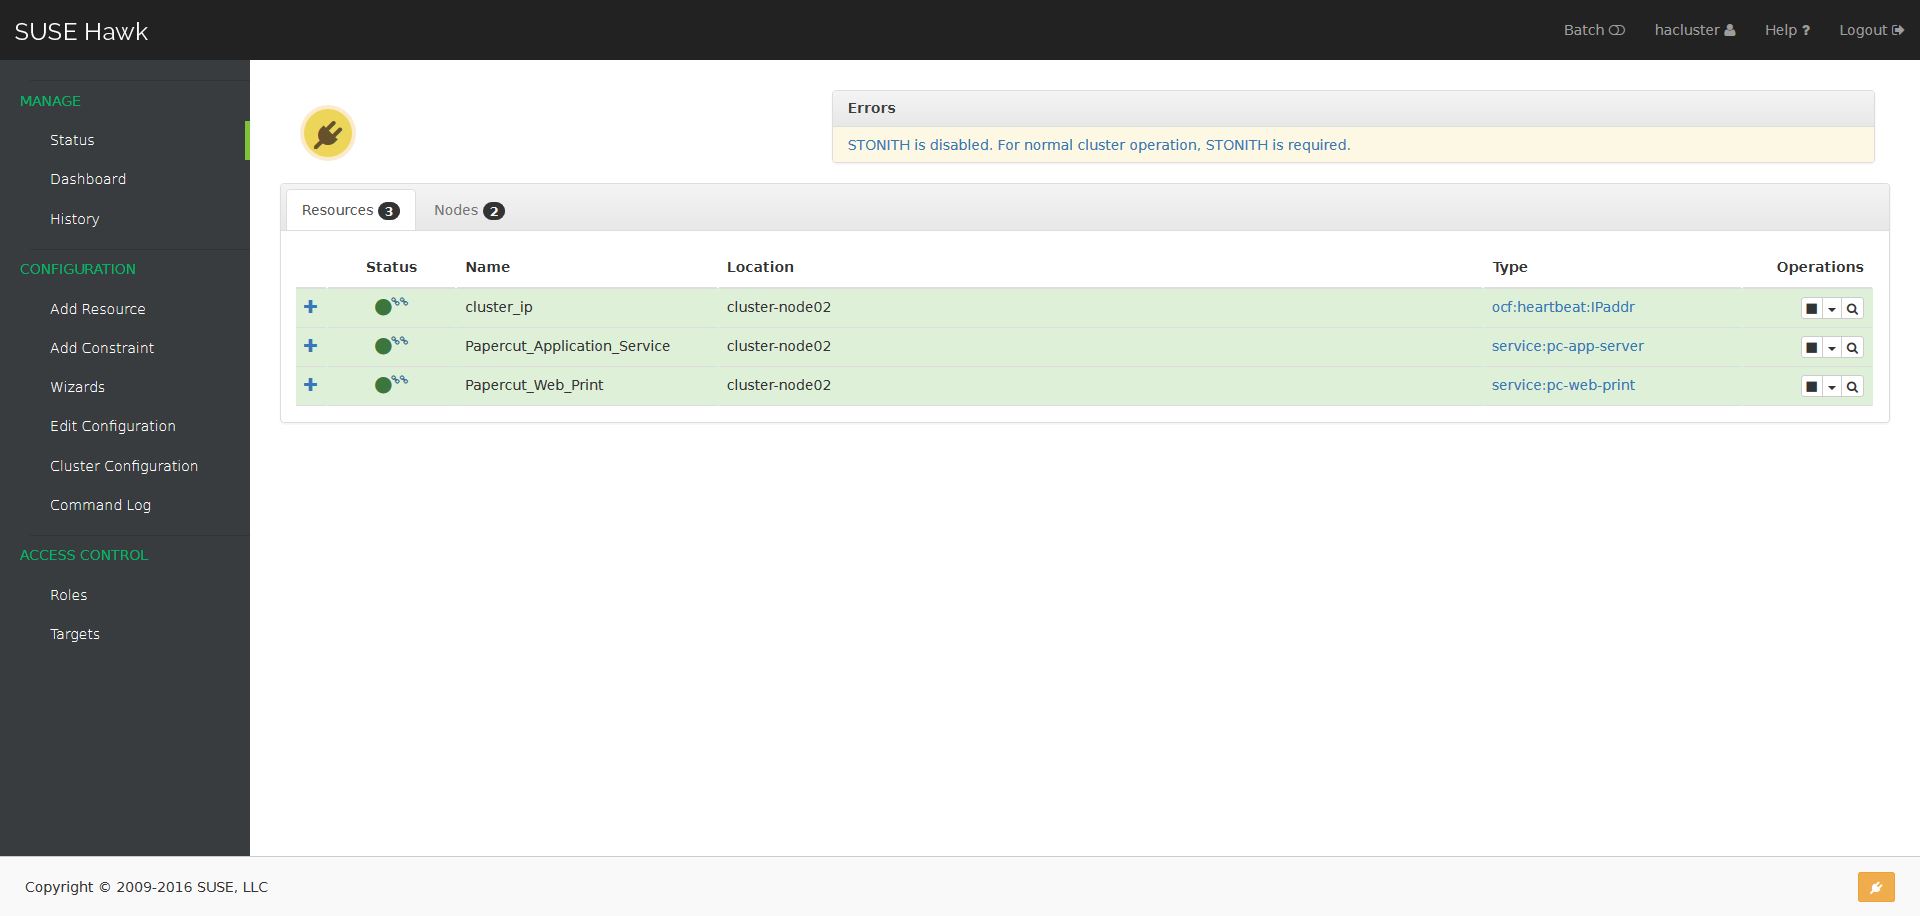Open operations dropdown for Papercut_Web_Print
Viewport: 1920px width, 916px height.
click(x=1832, y=387)
